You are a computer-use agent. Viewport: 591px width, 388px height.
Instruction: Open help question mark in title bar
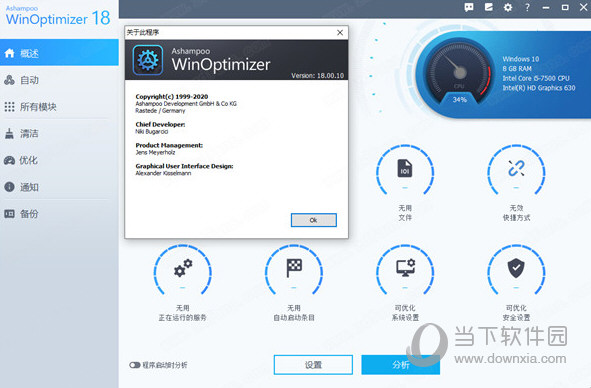coord(527,7)
